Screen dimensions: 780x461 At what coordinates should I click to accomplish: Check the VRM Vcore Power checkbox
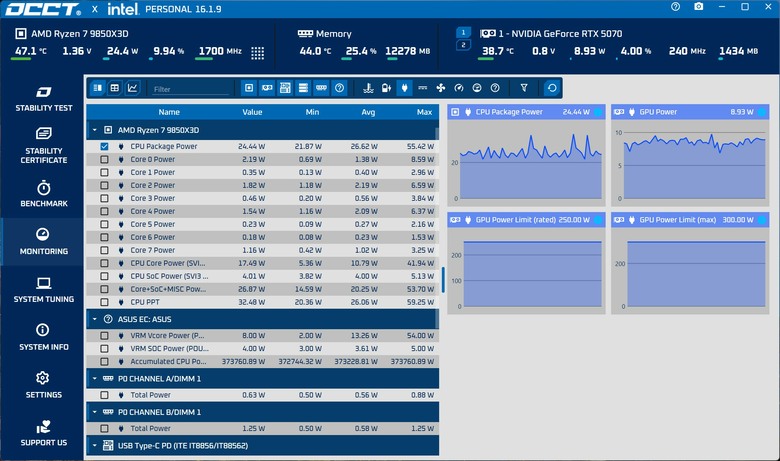click(x=104, y=335)
